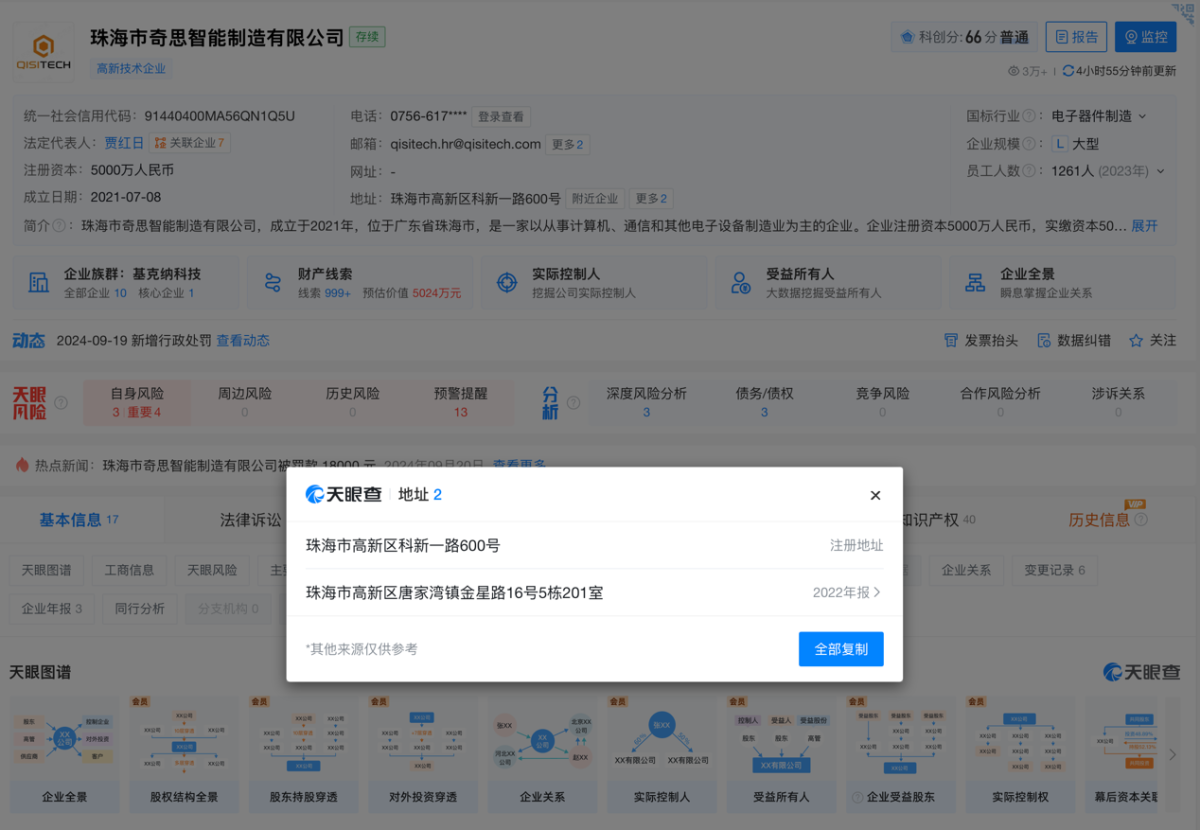This screenshot has width=1200, height=830.
Task: Open the 企业族群 基克纳科技 card
Action: 124,282
